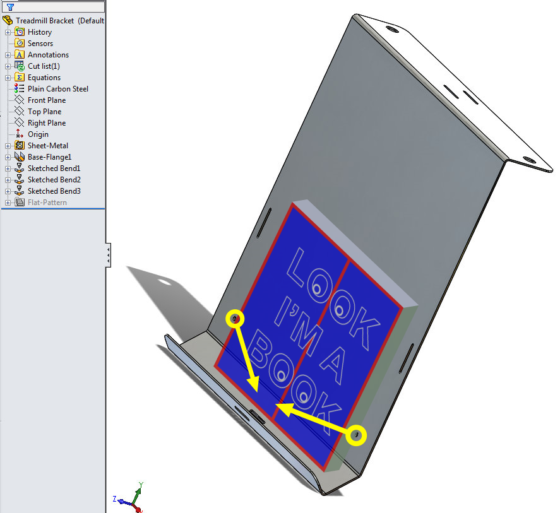Viewport: 560px width, 513px height.
Task: Expand the Sketched Bend2 feature
Action: click(x=8, y=180)
